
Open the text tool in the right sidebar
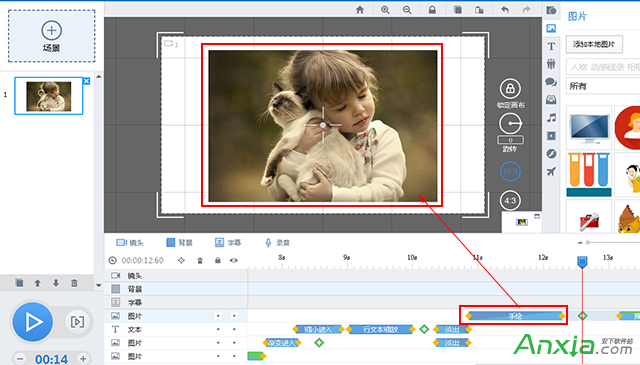[x=551, y=46]
